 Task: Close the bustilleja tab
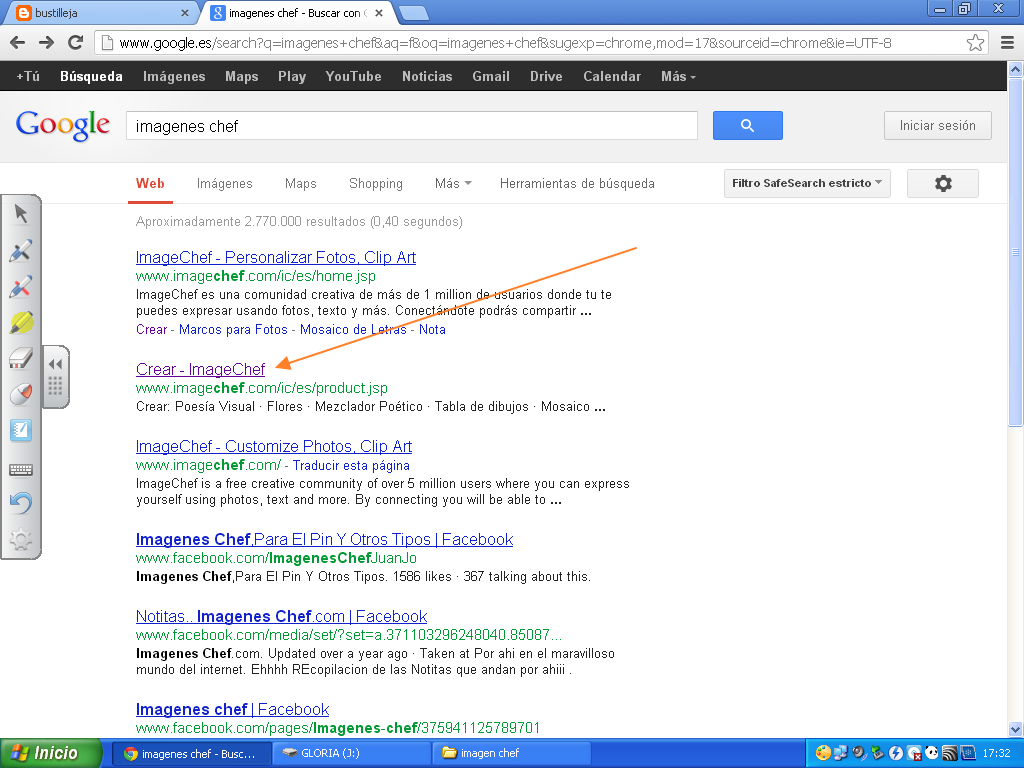[184, 13]
